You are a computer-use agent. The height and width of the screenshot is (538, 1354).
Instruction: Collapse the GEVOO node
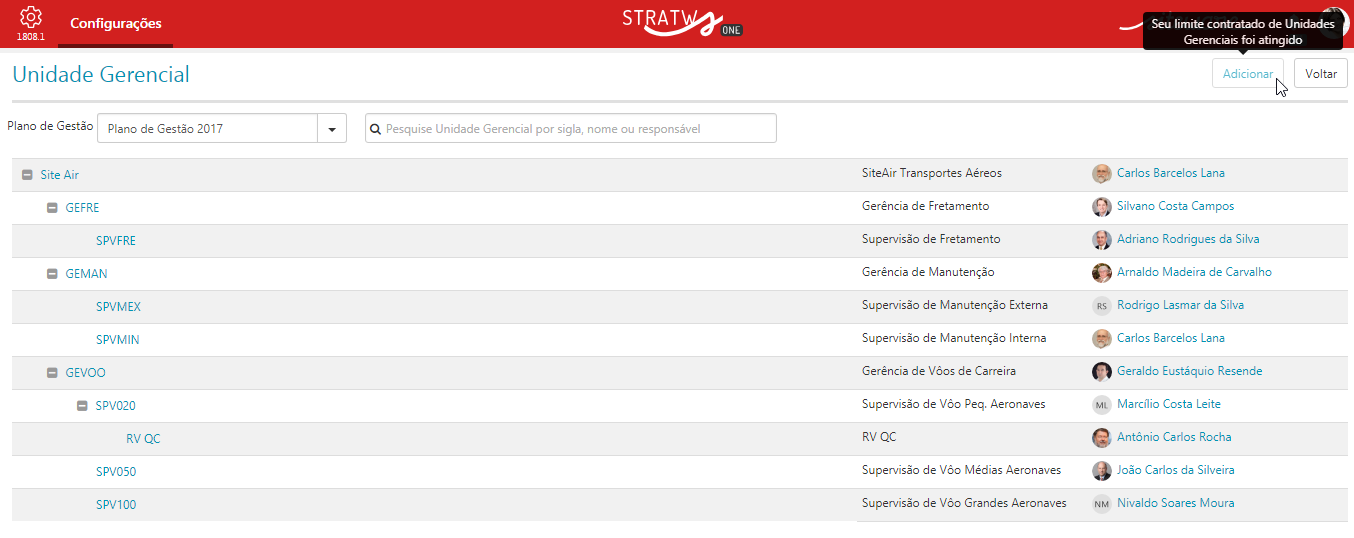point(52,373)
